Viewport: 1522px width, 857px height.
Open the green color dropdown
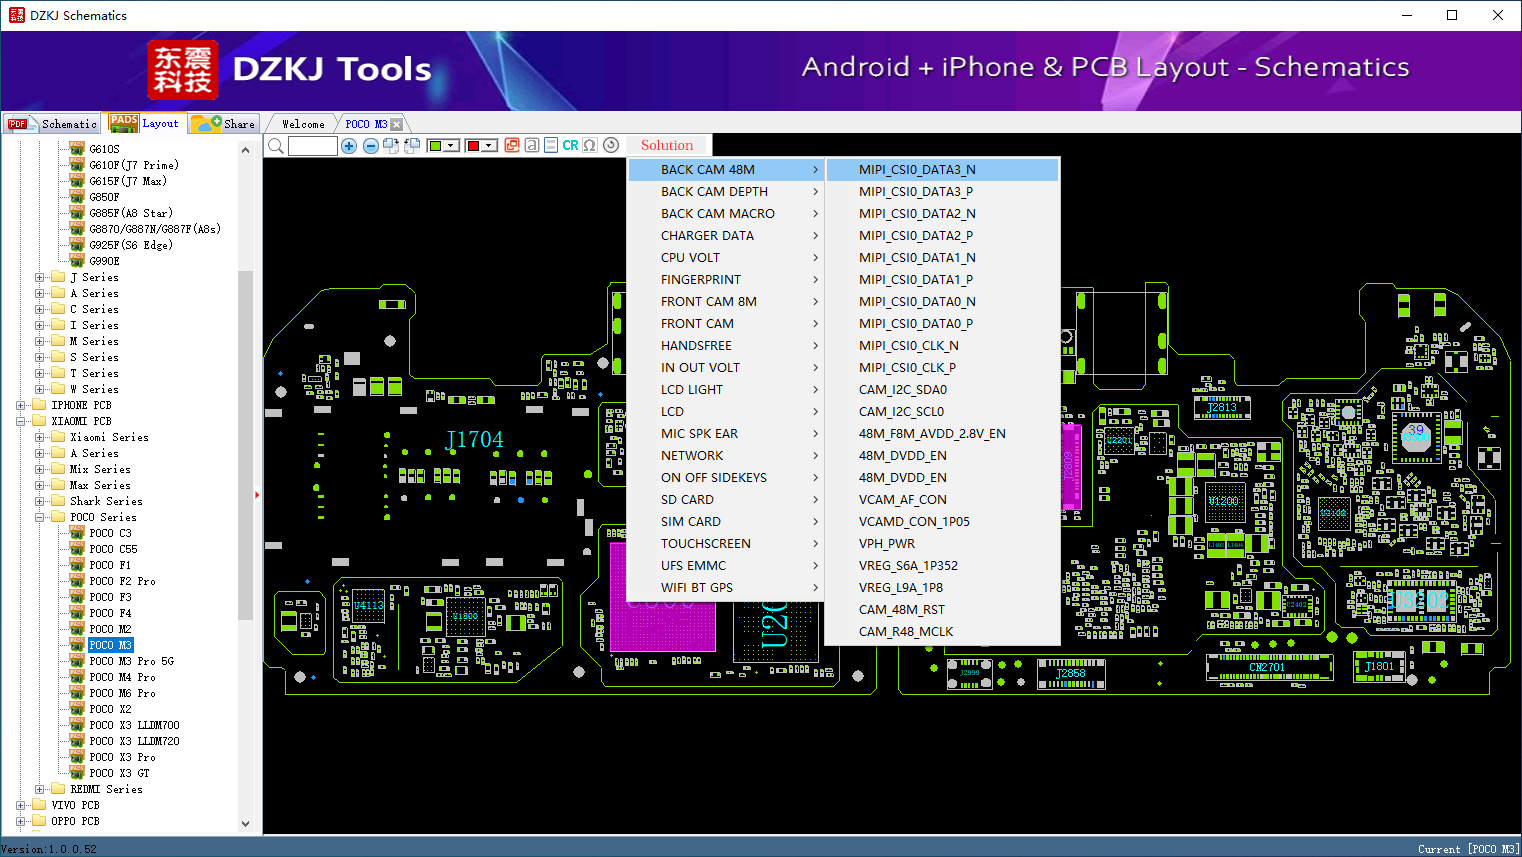pos(442,146)
